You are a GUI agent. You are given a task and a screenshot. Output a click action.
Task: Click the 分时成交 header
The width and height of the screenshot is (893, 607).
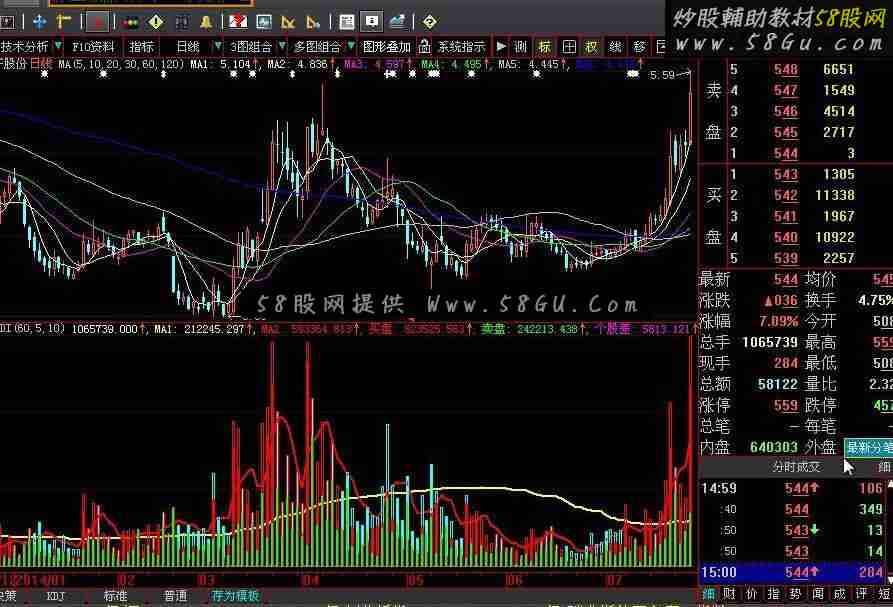[x=797, y=467]
